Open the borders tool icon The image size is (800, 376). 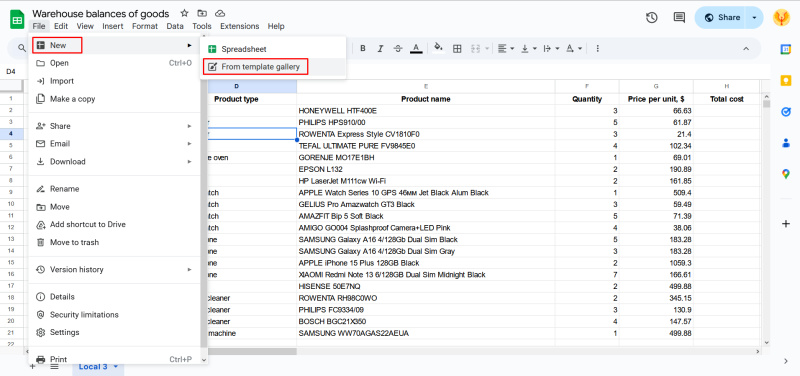coord(457,48)
